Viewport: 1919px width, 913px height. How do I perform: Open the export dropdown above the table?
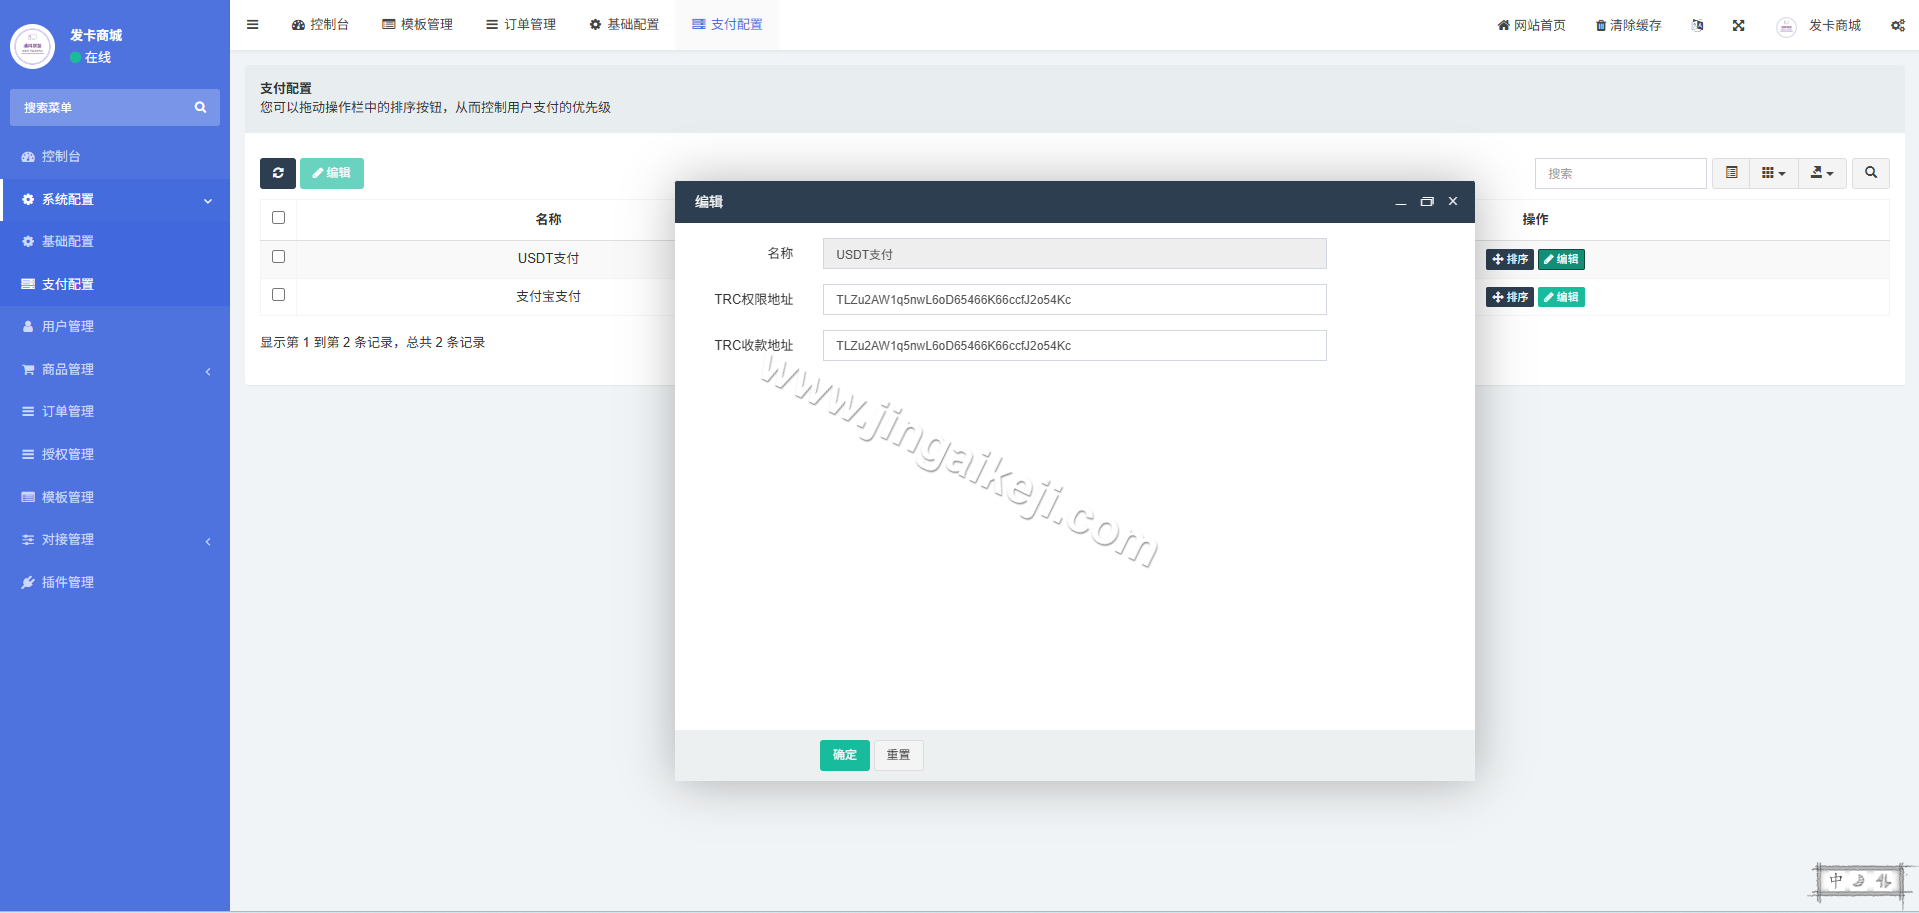(1822, 173)
